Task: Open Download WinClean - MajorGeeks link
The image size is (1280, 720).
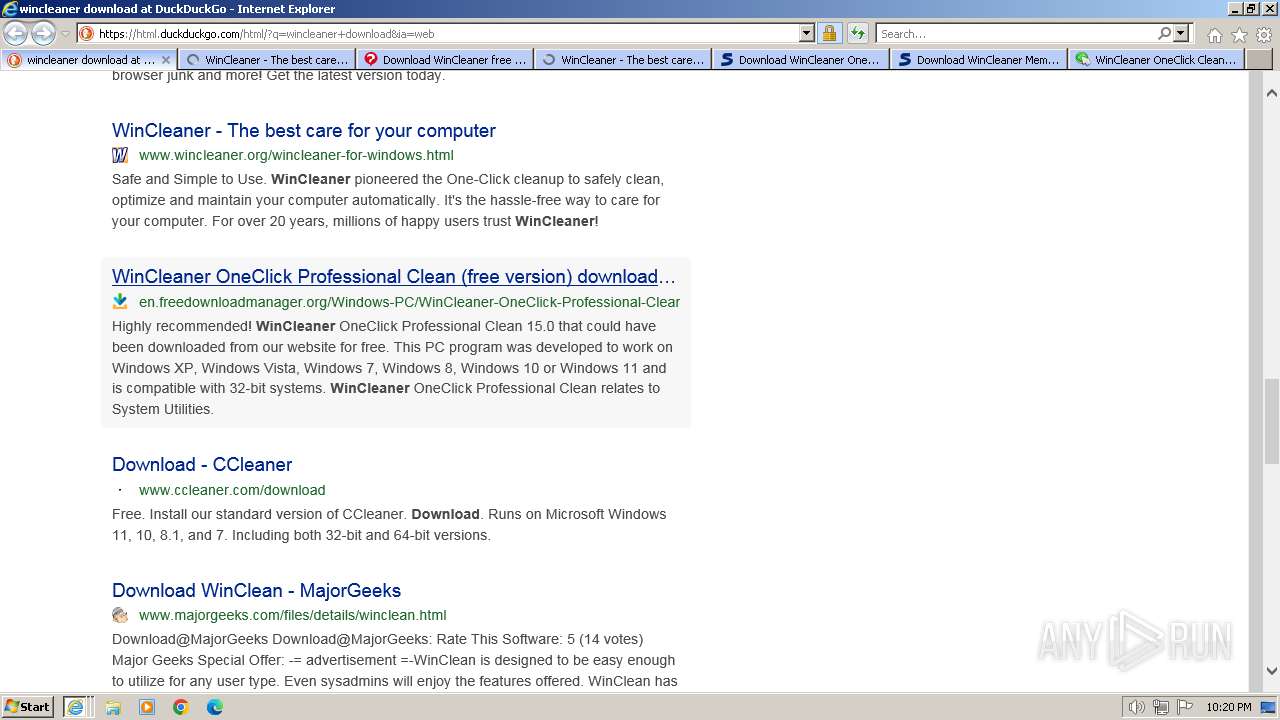Action: click(256, 590)
